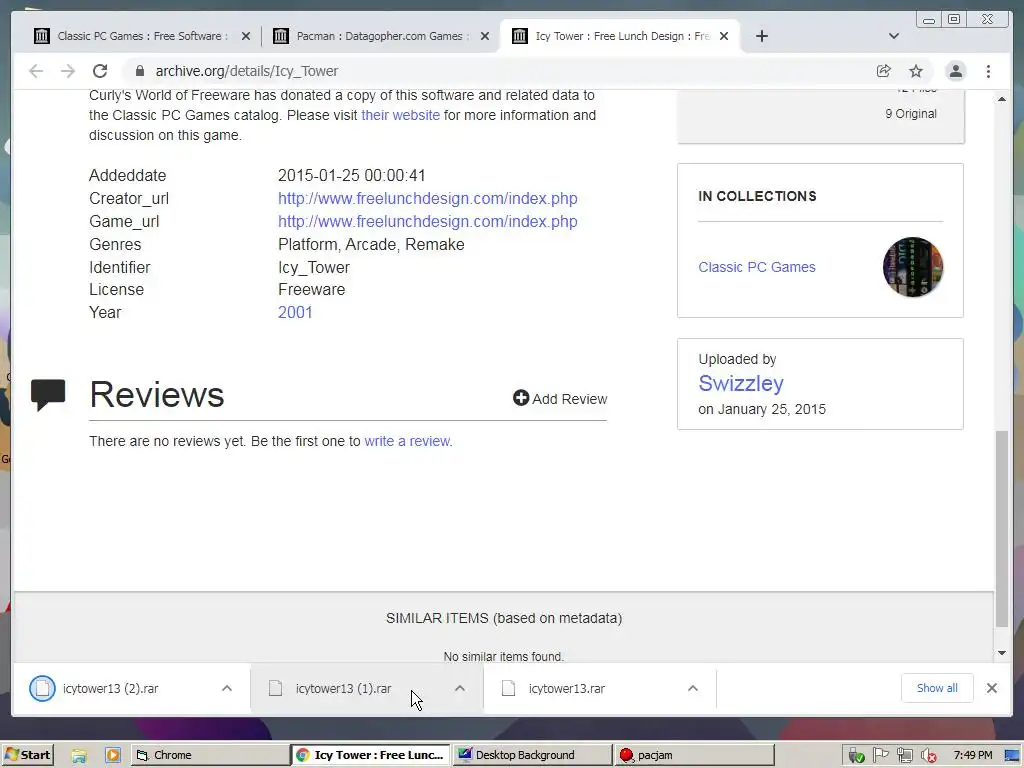Close the downloads bar
Viewport: 1024px width, 768px height.
(991, 688)
